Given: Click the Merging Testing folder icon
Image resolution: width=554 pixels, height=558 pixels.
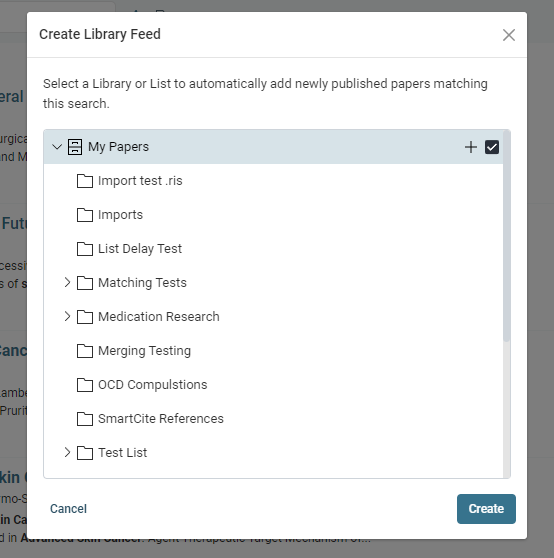Looking at the screenshot, I should click(x=85, y=351).
